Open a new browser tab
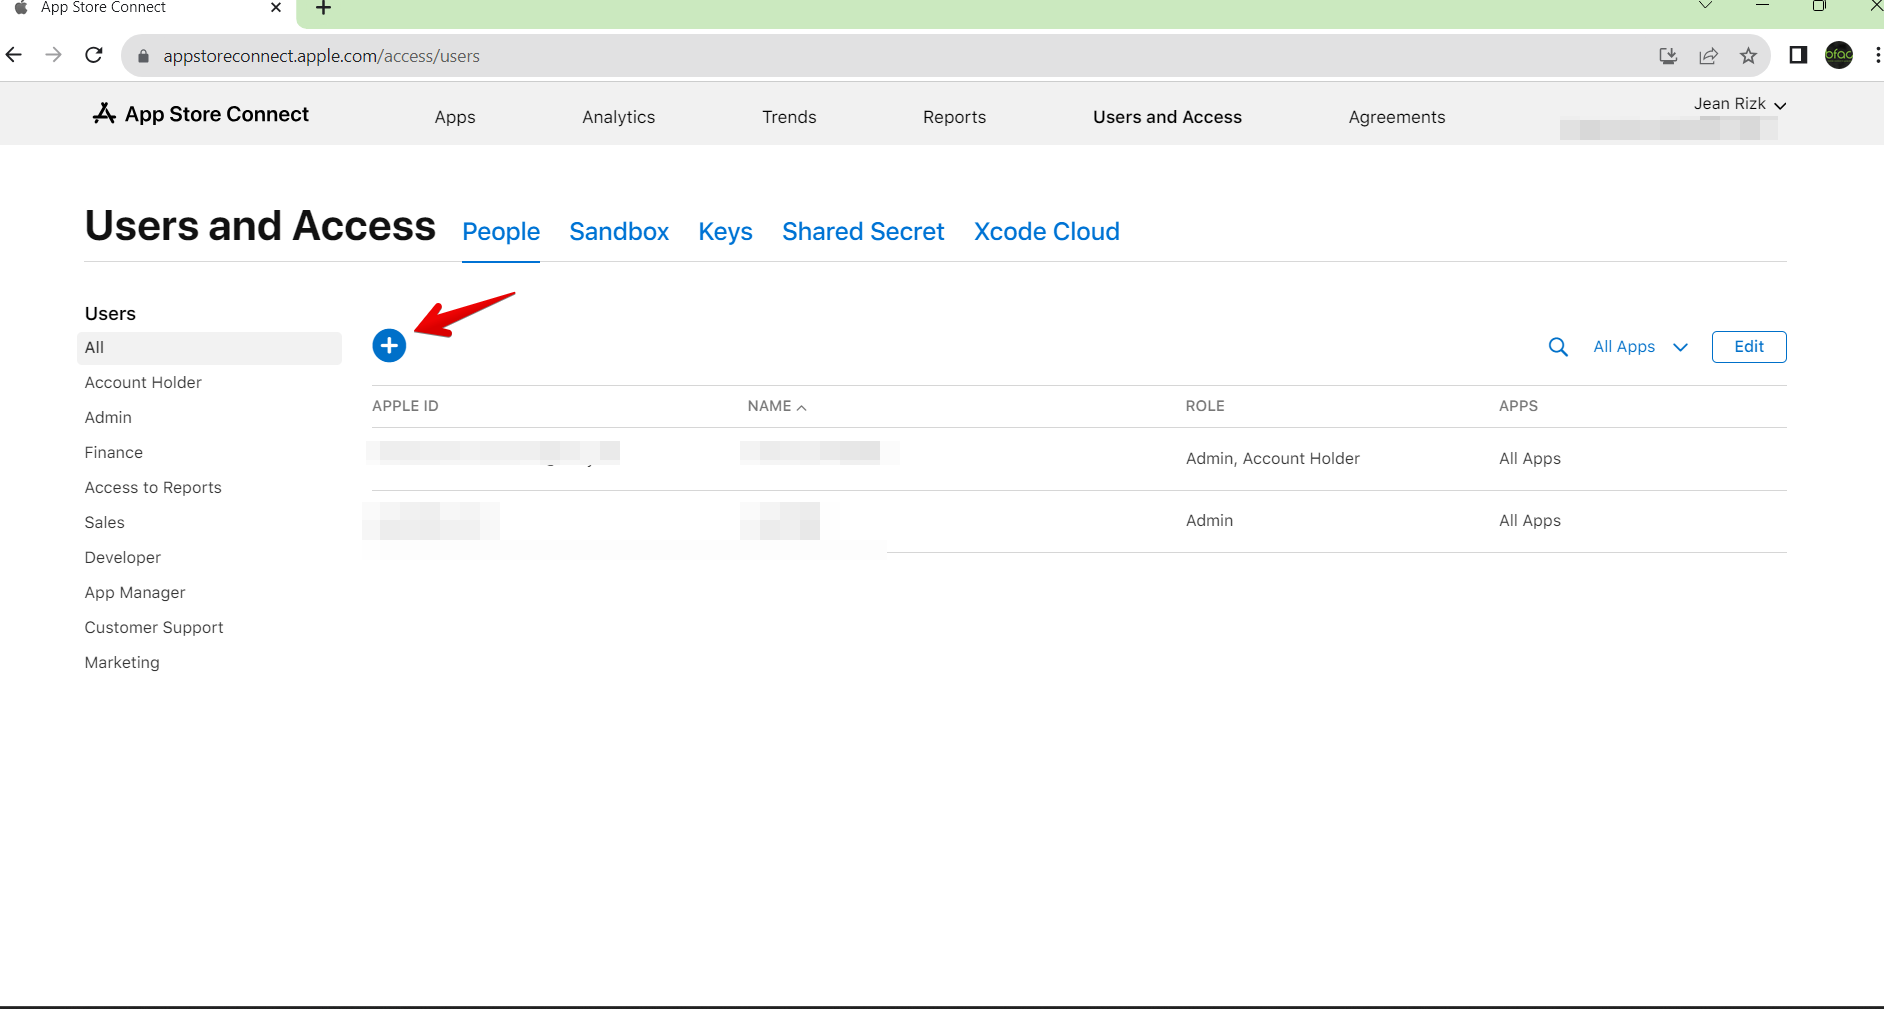This screenshot has width=1884, height=1009. (x=323, y=9)
